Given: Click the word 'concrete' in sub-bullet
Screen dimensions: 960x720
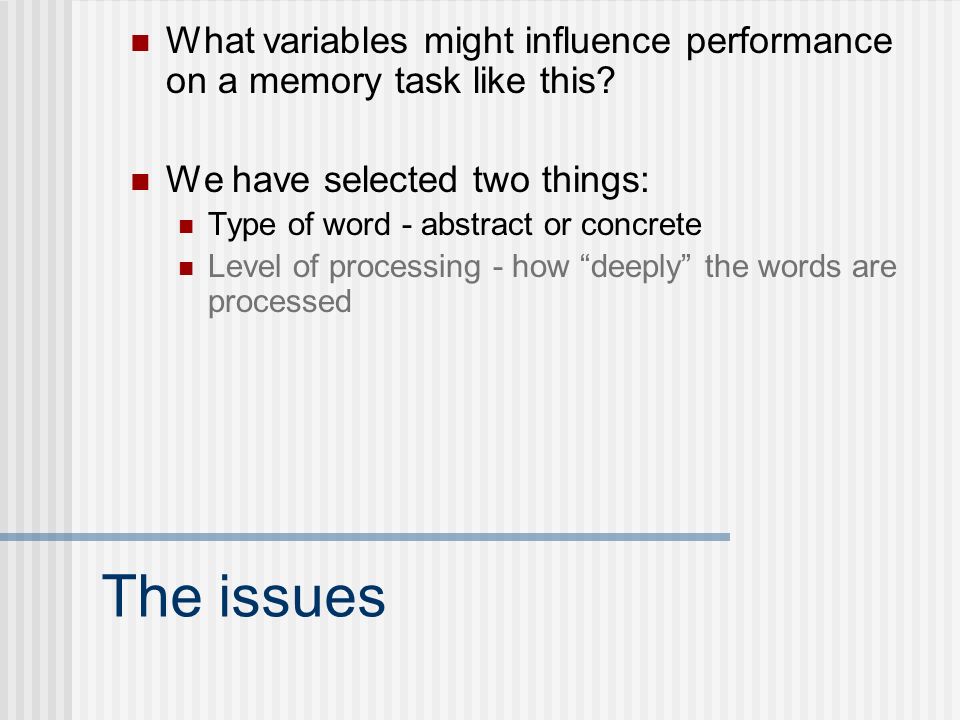Looking at the screenshot, I should pyautogui.click(x=641, y=225).
